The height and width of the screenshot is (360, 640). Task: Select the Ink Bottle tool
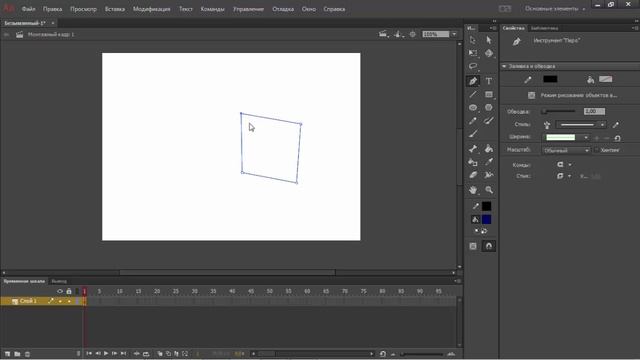tap(473, 162)
